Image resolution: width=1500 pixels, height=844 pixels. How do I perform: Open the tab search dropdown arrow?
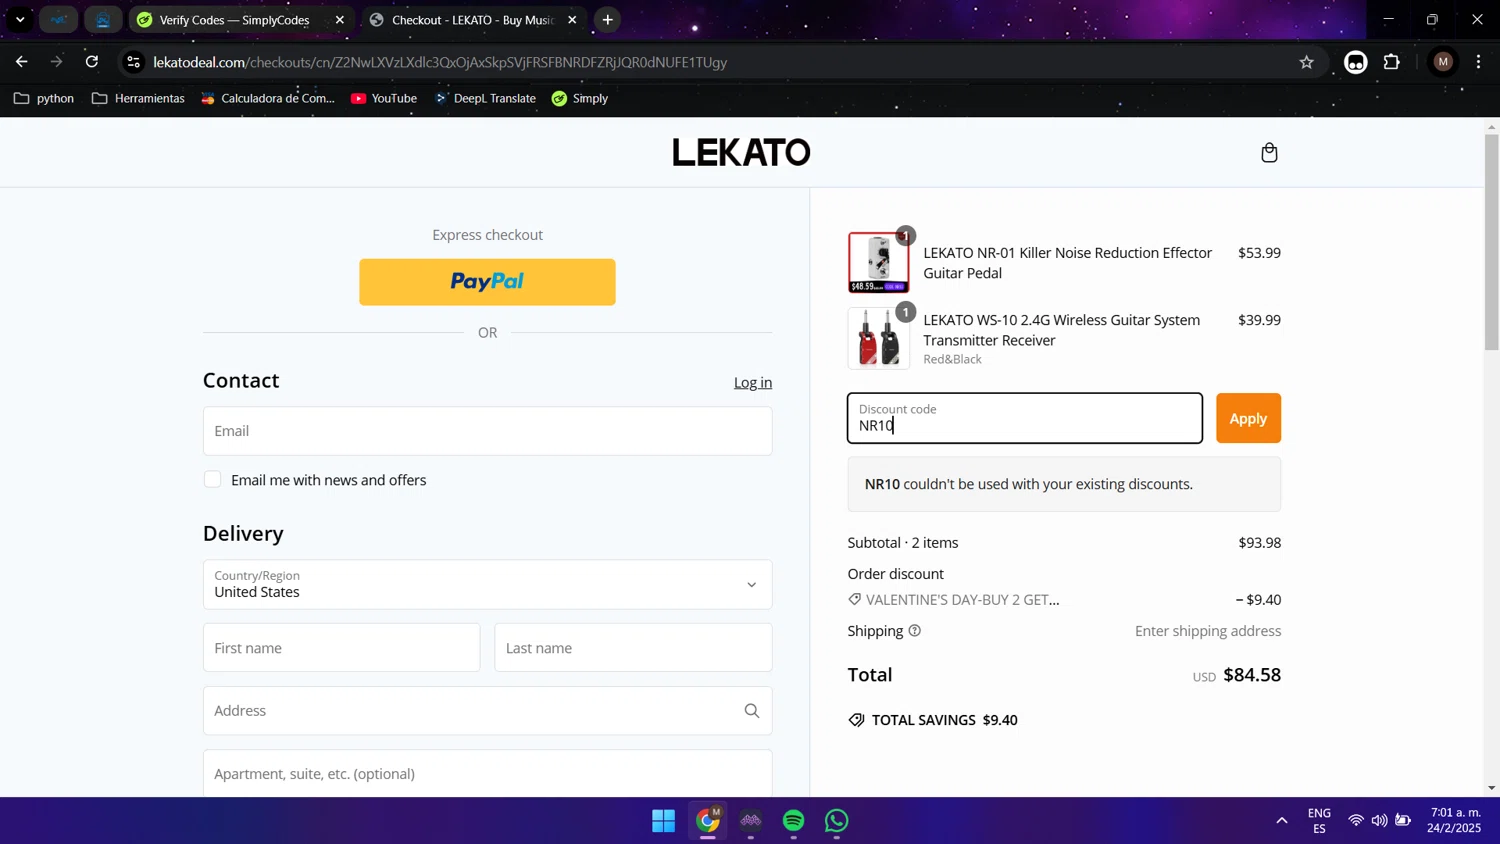click(20, 20)
